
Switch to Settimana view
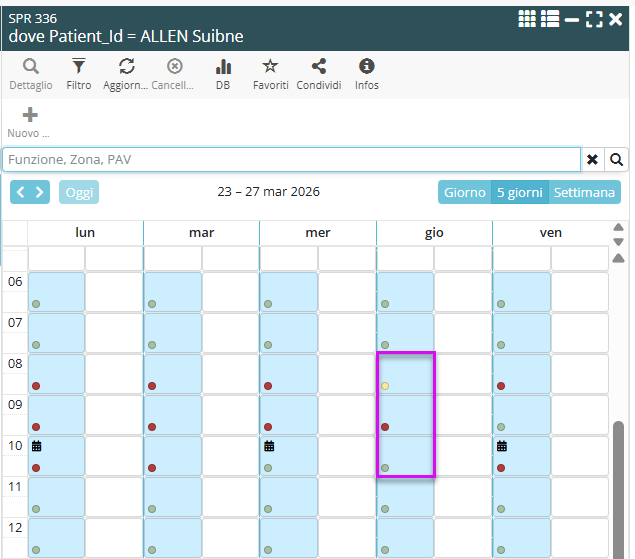(584, 192)
